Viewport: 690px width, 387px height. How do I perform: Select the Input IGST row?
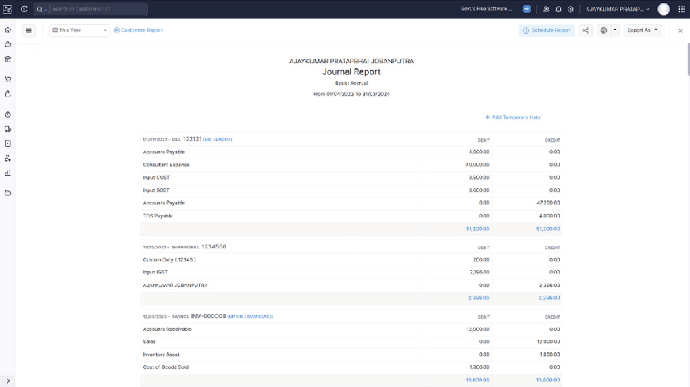click(x=351, y=273)
